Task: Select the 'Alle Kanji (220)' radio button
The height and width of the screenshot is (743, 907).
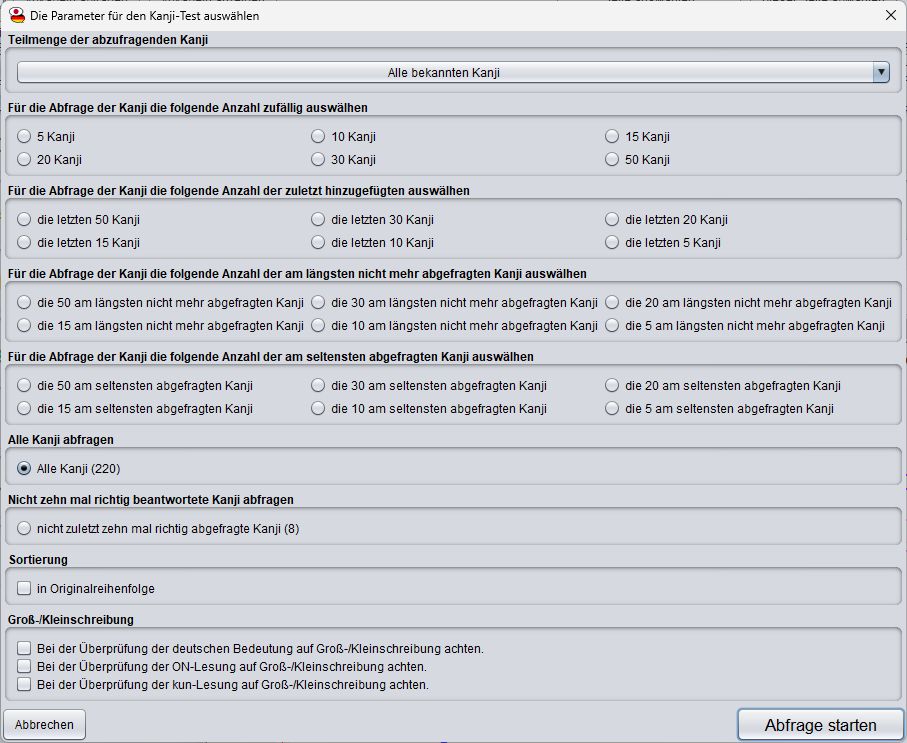Action: tap(25, 468)
